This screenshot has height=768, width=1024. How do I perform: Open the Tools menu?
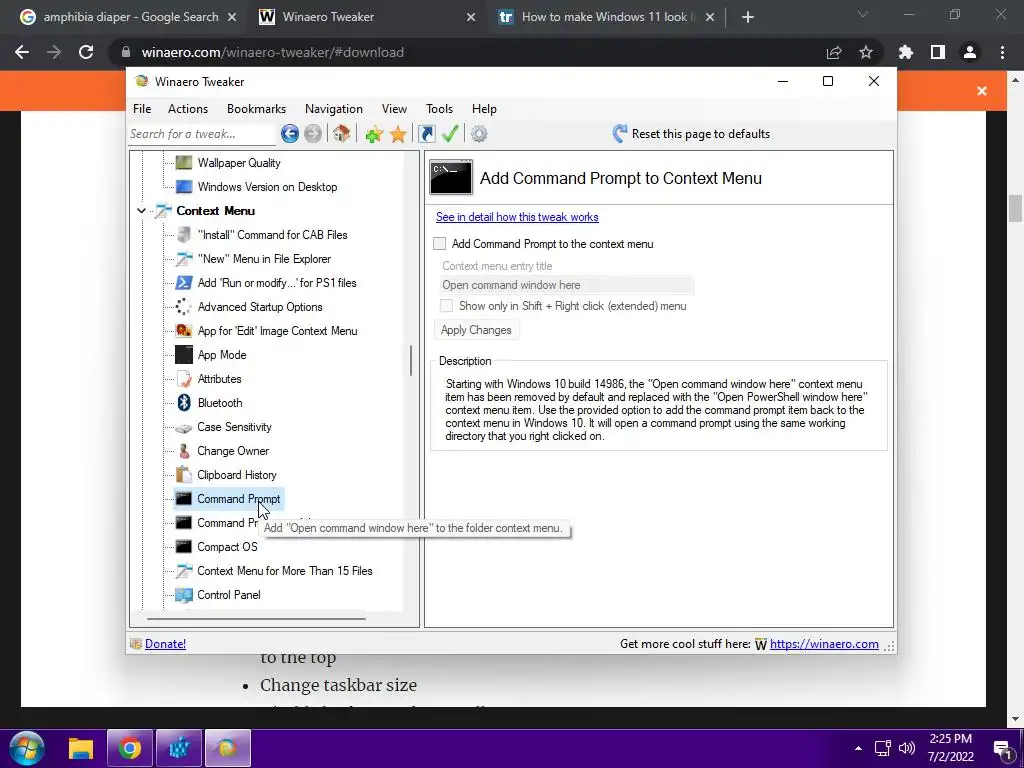(x=440, y=109)
